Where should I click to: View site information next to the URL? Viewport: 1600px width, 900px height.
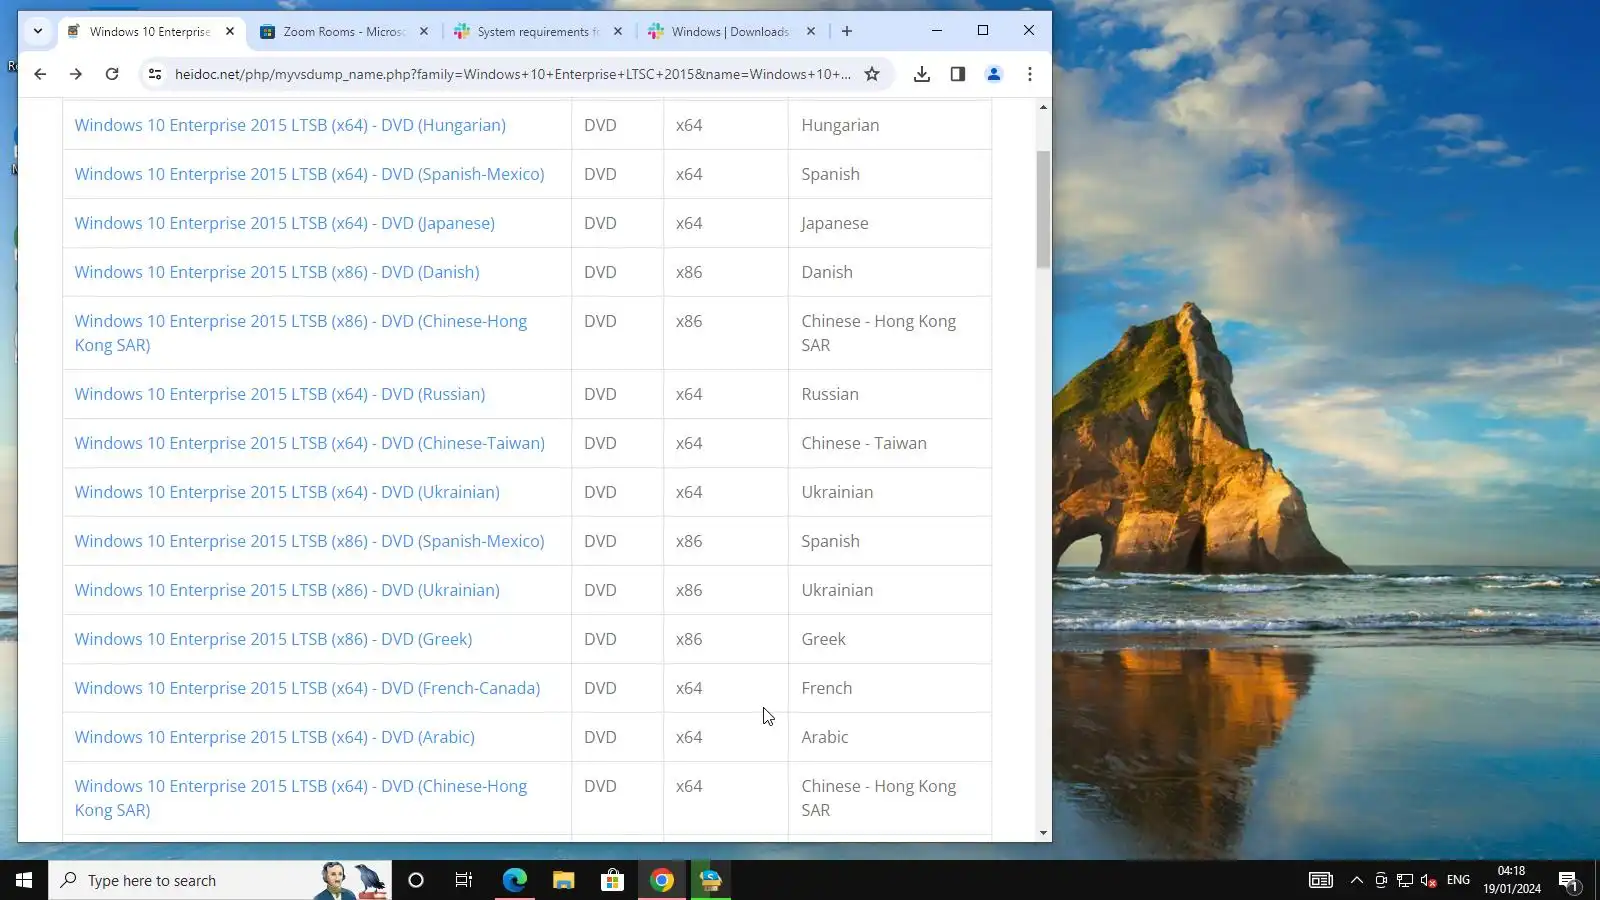click(x=154, y=74)
